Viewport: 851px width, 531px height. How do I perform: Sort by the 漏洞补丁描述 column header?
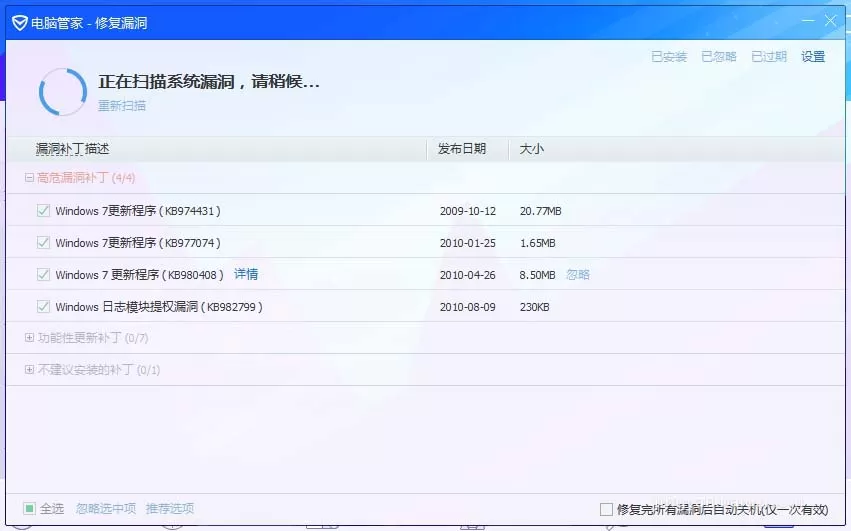coord(73,149)
